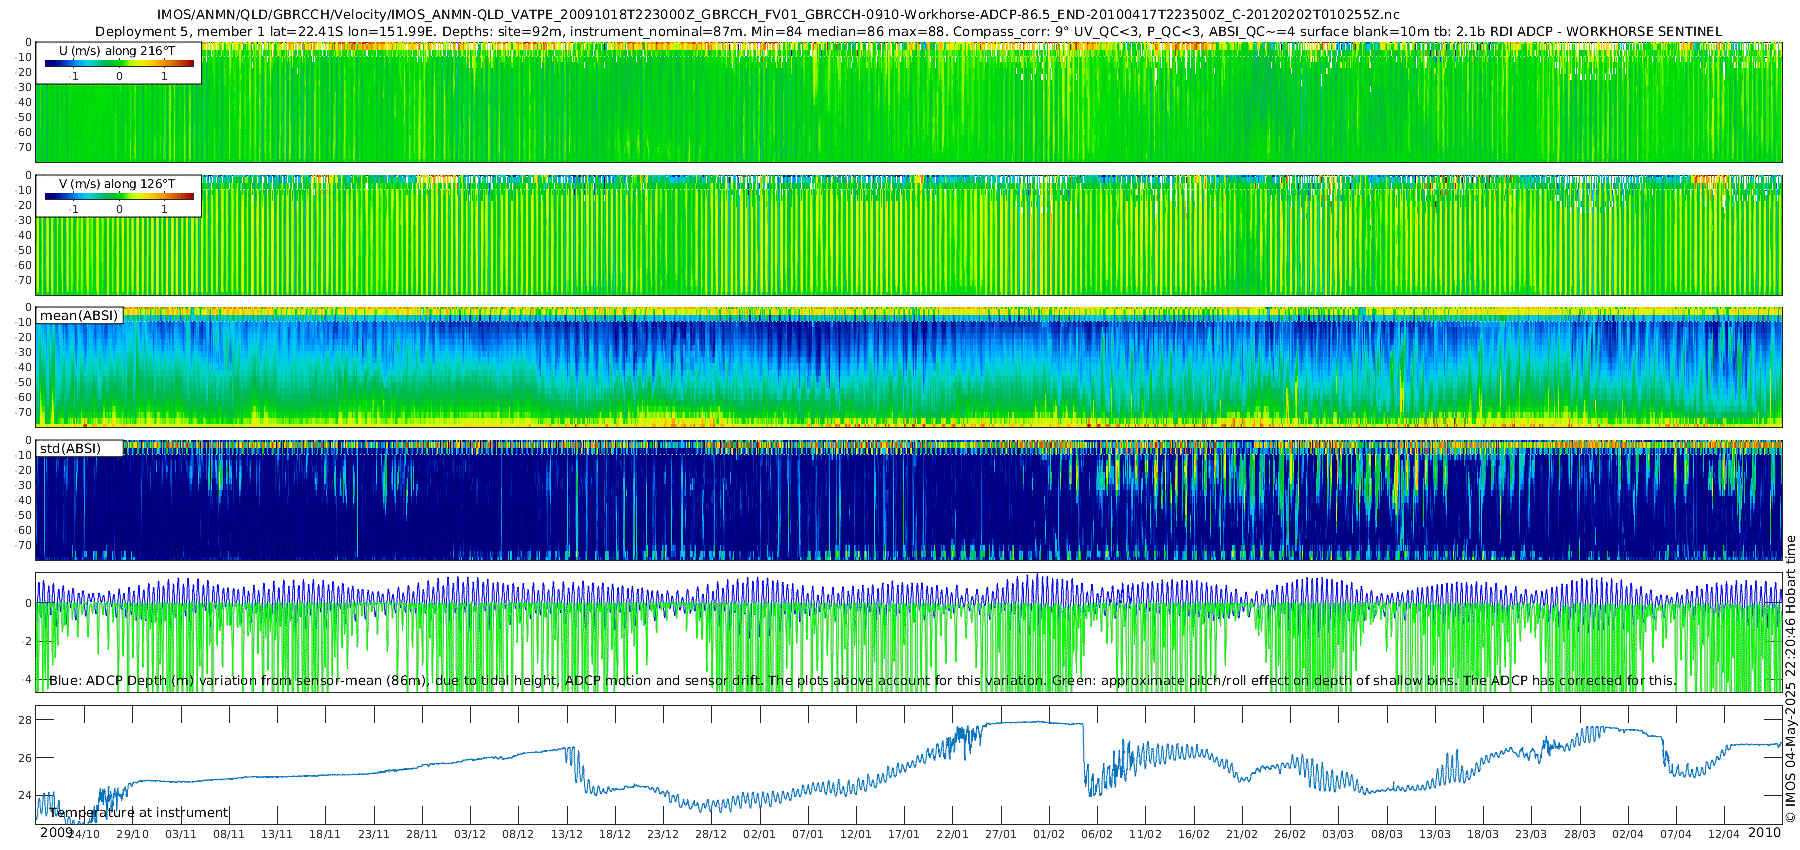Click the file path title text
Image resolution: width=1800 pixels, height=850 pixels.
coord(778,15)
